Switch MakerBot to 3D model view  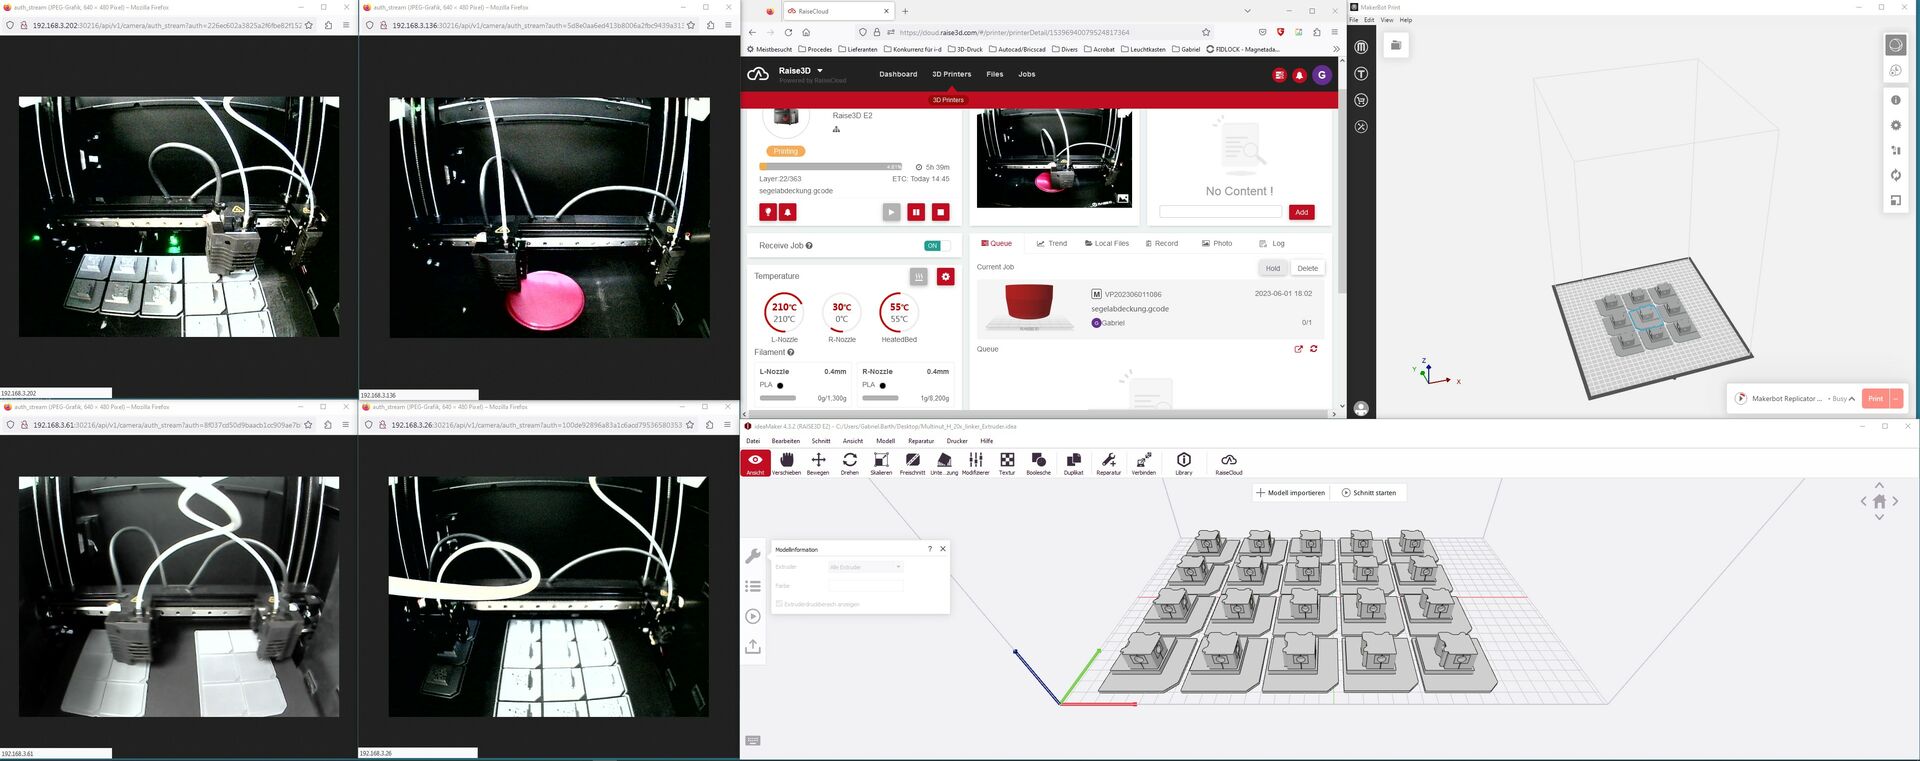(x=1895, y=45)
